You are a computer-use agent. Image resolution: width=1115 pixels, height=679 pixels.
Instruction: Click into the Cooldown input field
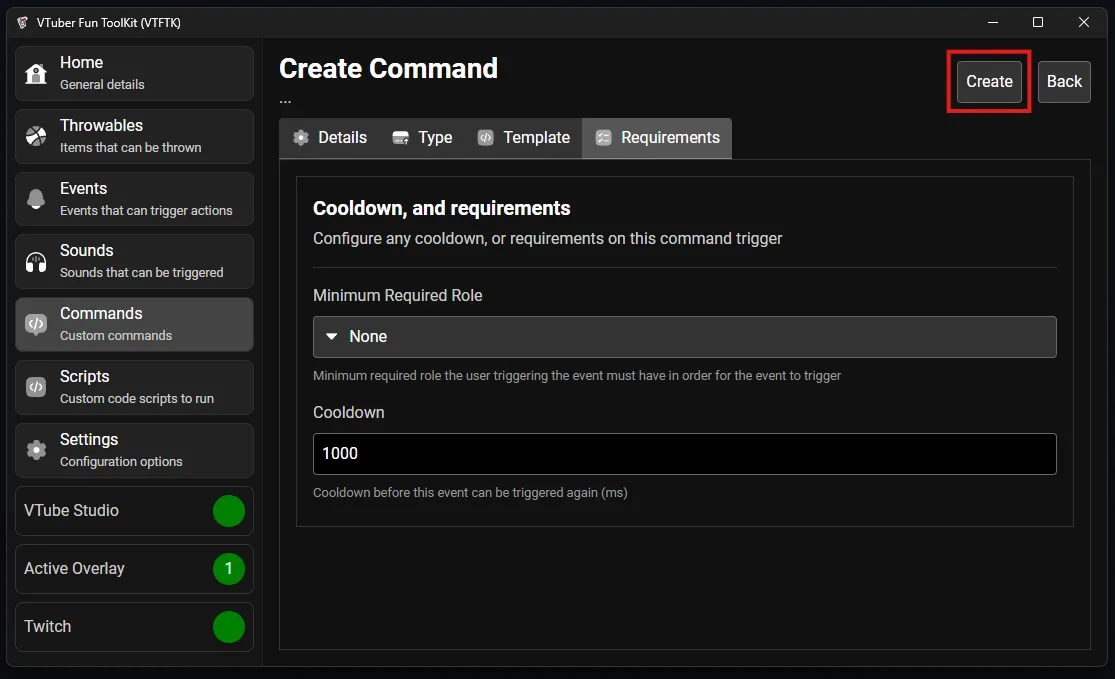(x=684, y=454)
